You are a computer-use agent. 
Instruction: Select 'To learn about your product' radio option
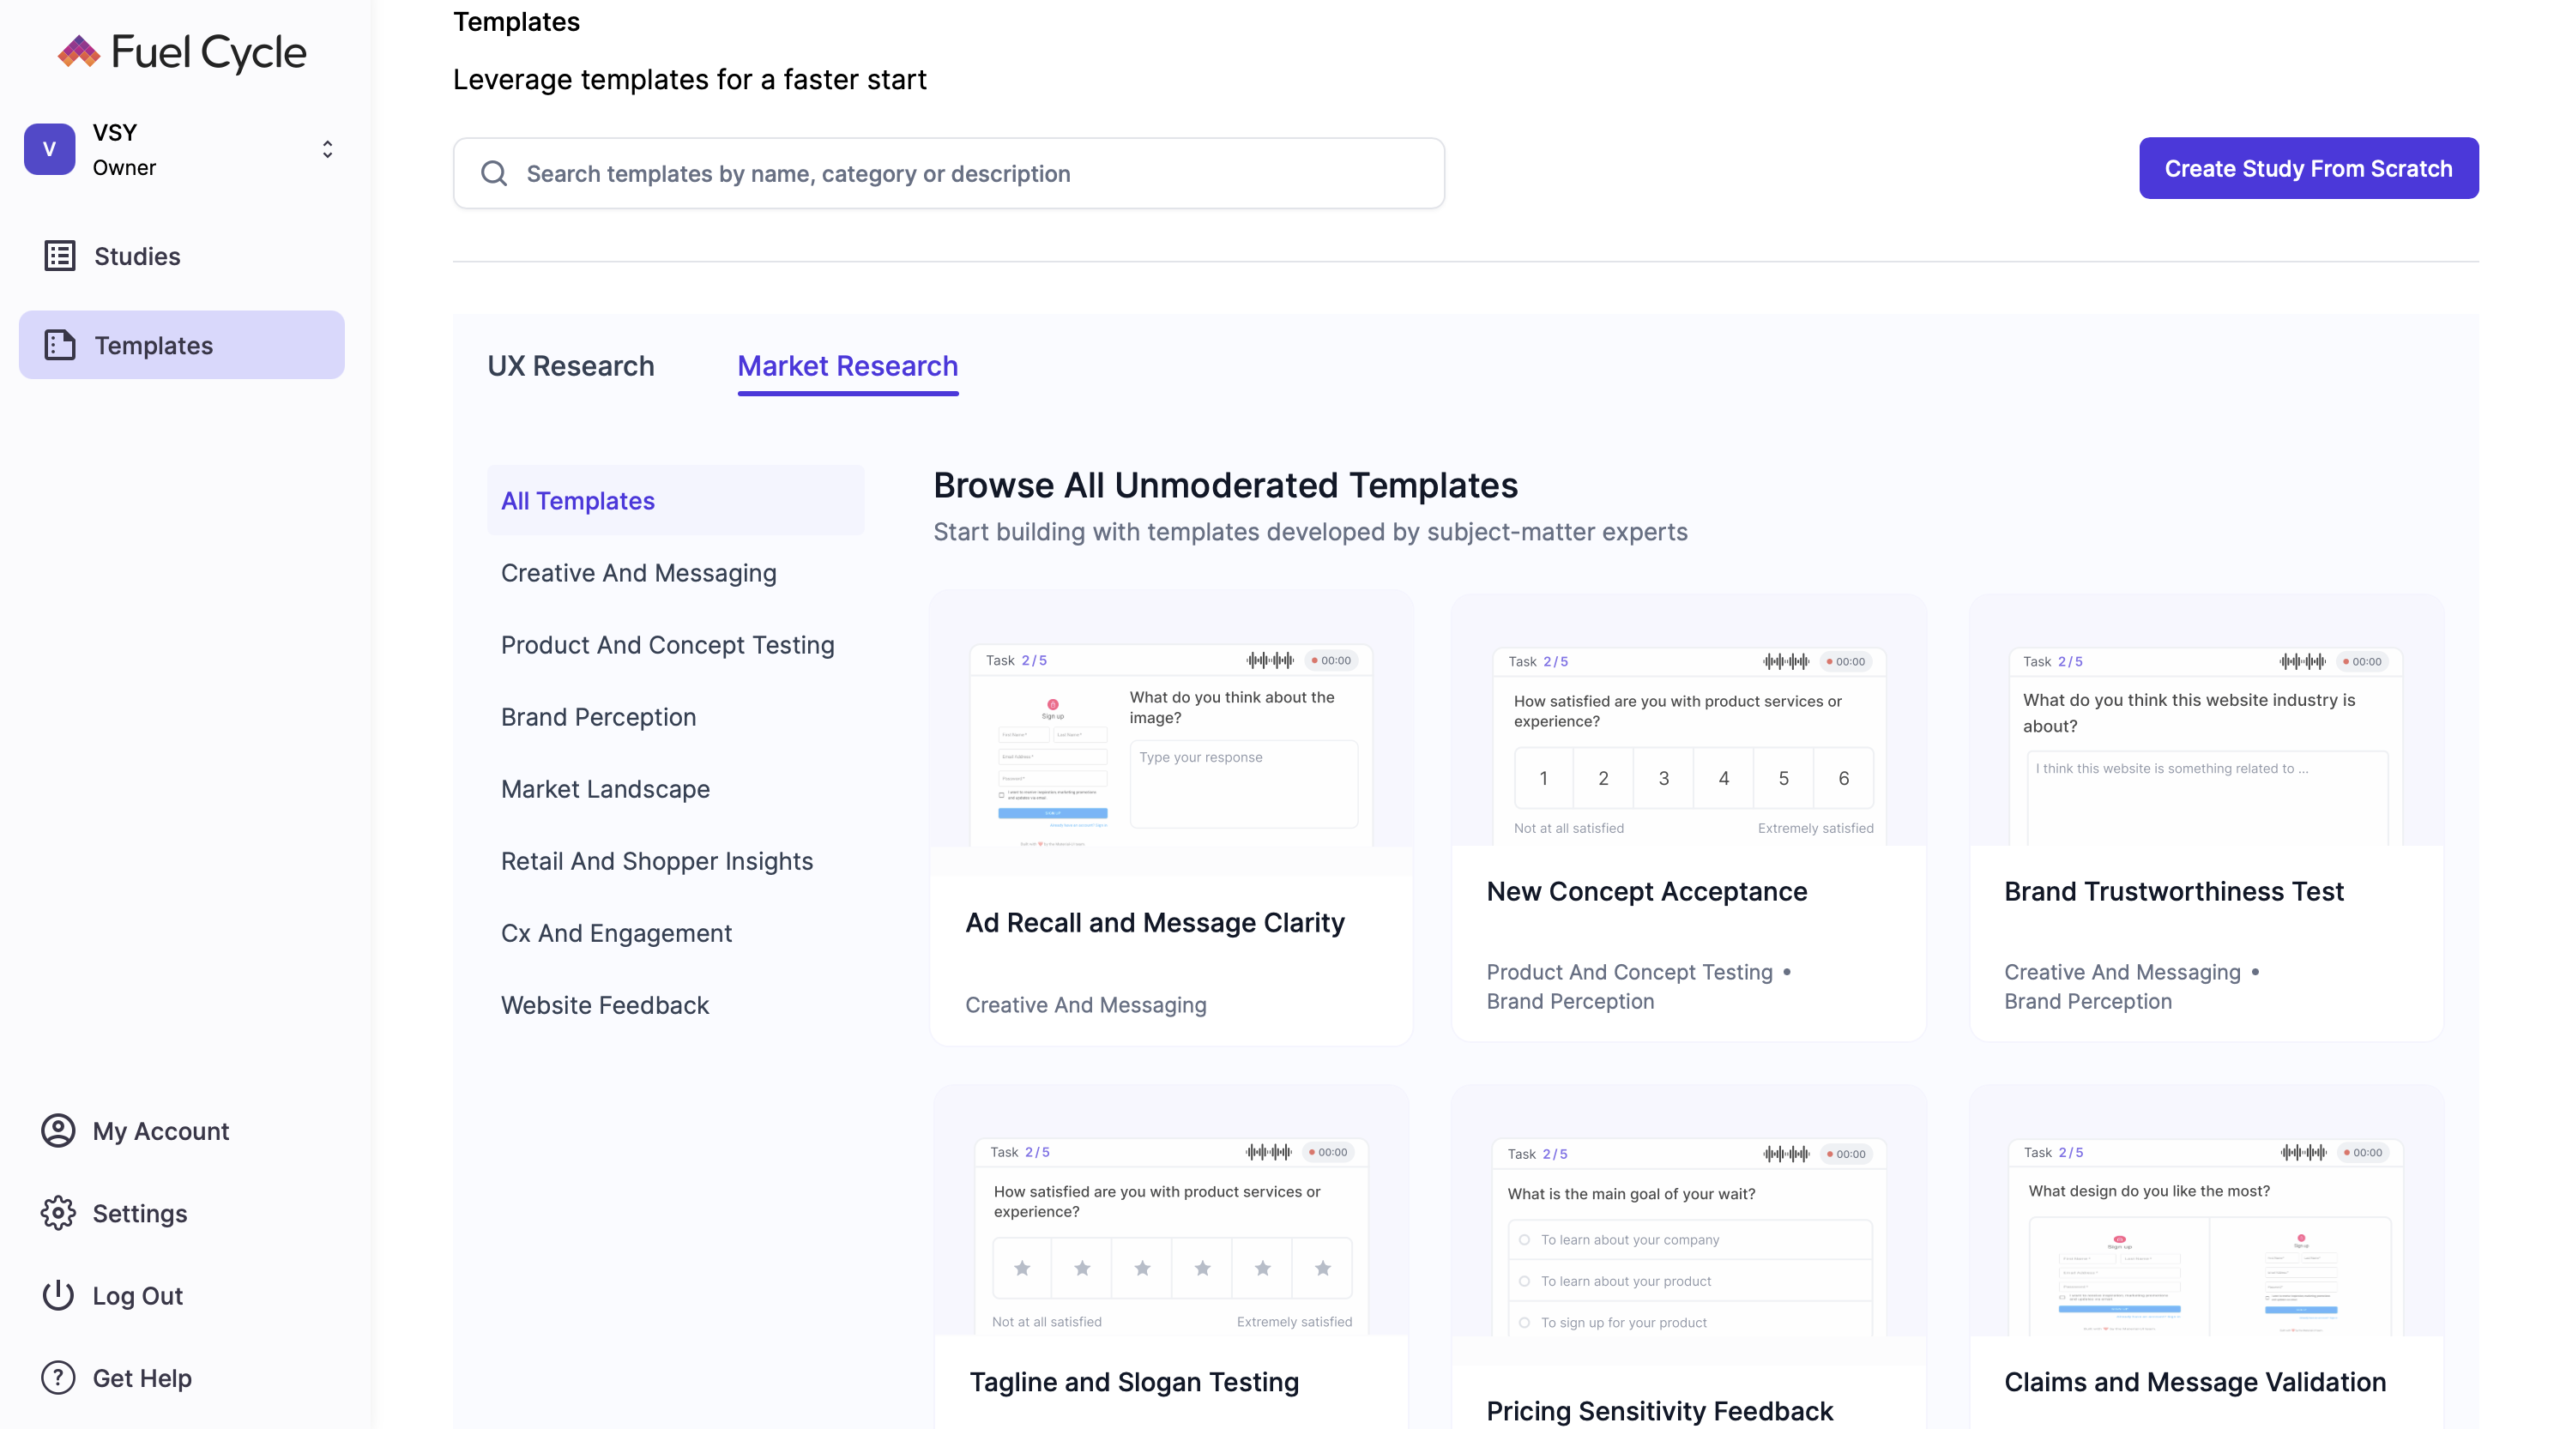(x=1524, y=1281)
